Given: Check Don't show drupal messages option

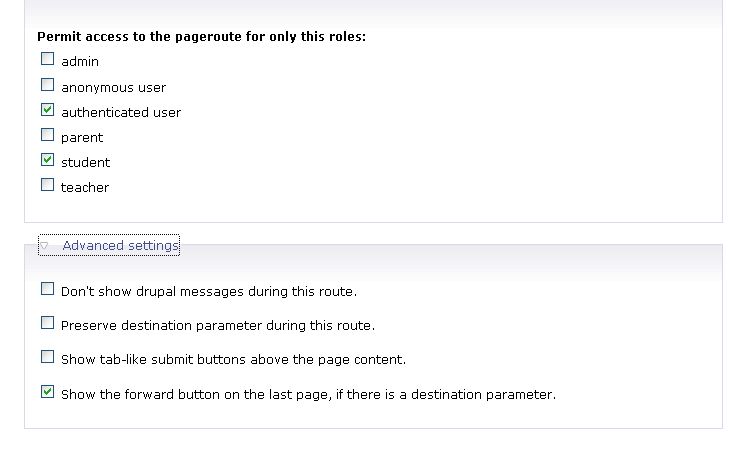Looking at the screenshot, I should 47,288.
